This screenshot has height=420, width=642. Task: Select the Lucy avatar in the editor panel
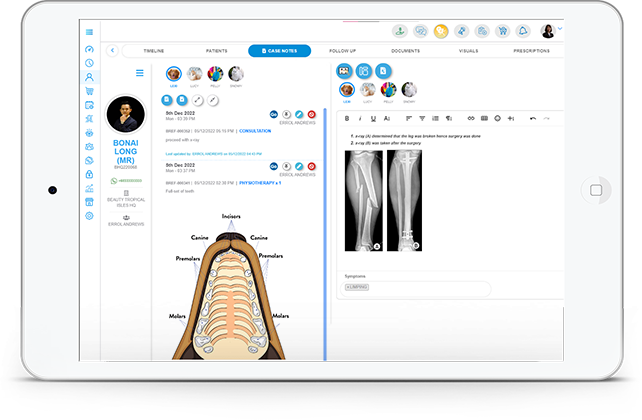[368, 90]
